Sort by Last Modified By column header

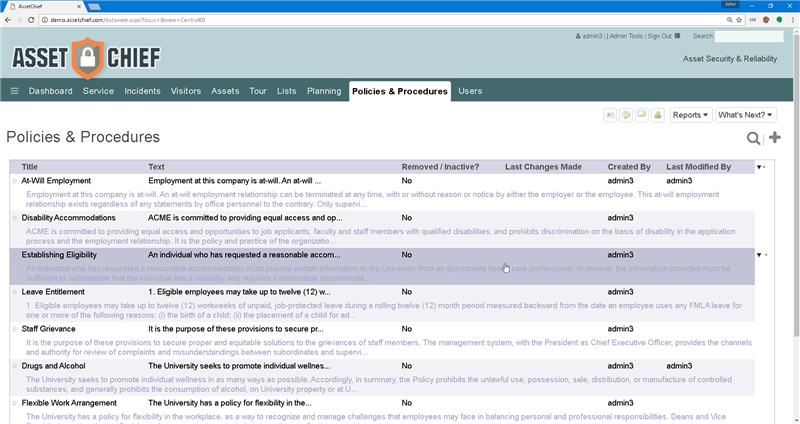(698, 167)
